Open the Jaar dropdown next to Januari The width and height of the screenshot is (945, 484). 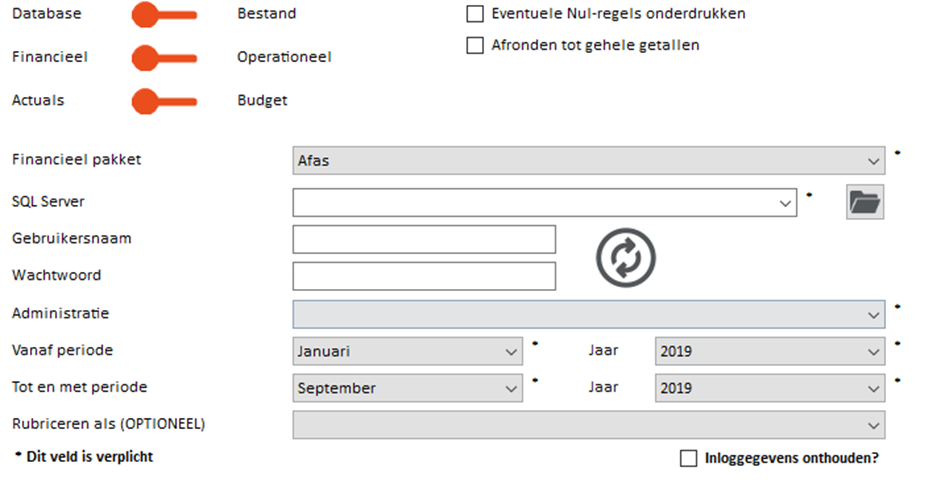tap(770, 351)
